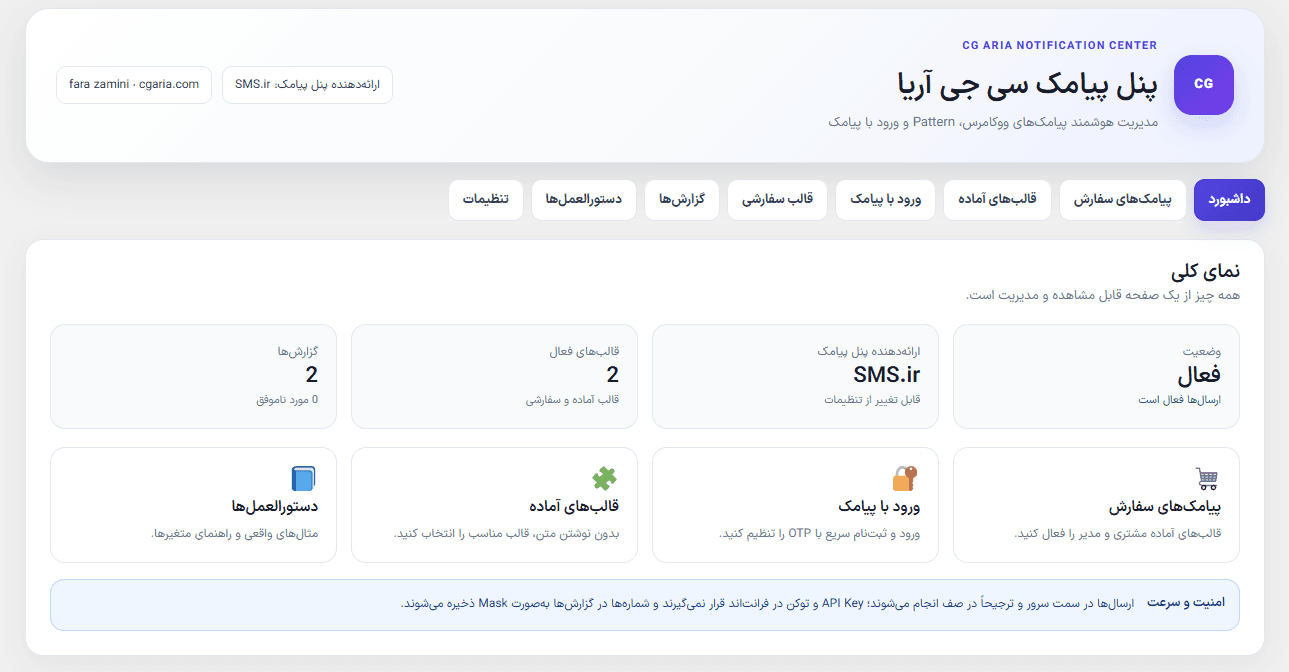Go to the ورود با پیامک tab
The image size is (1289, 672).
(x=885, y=200)
